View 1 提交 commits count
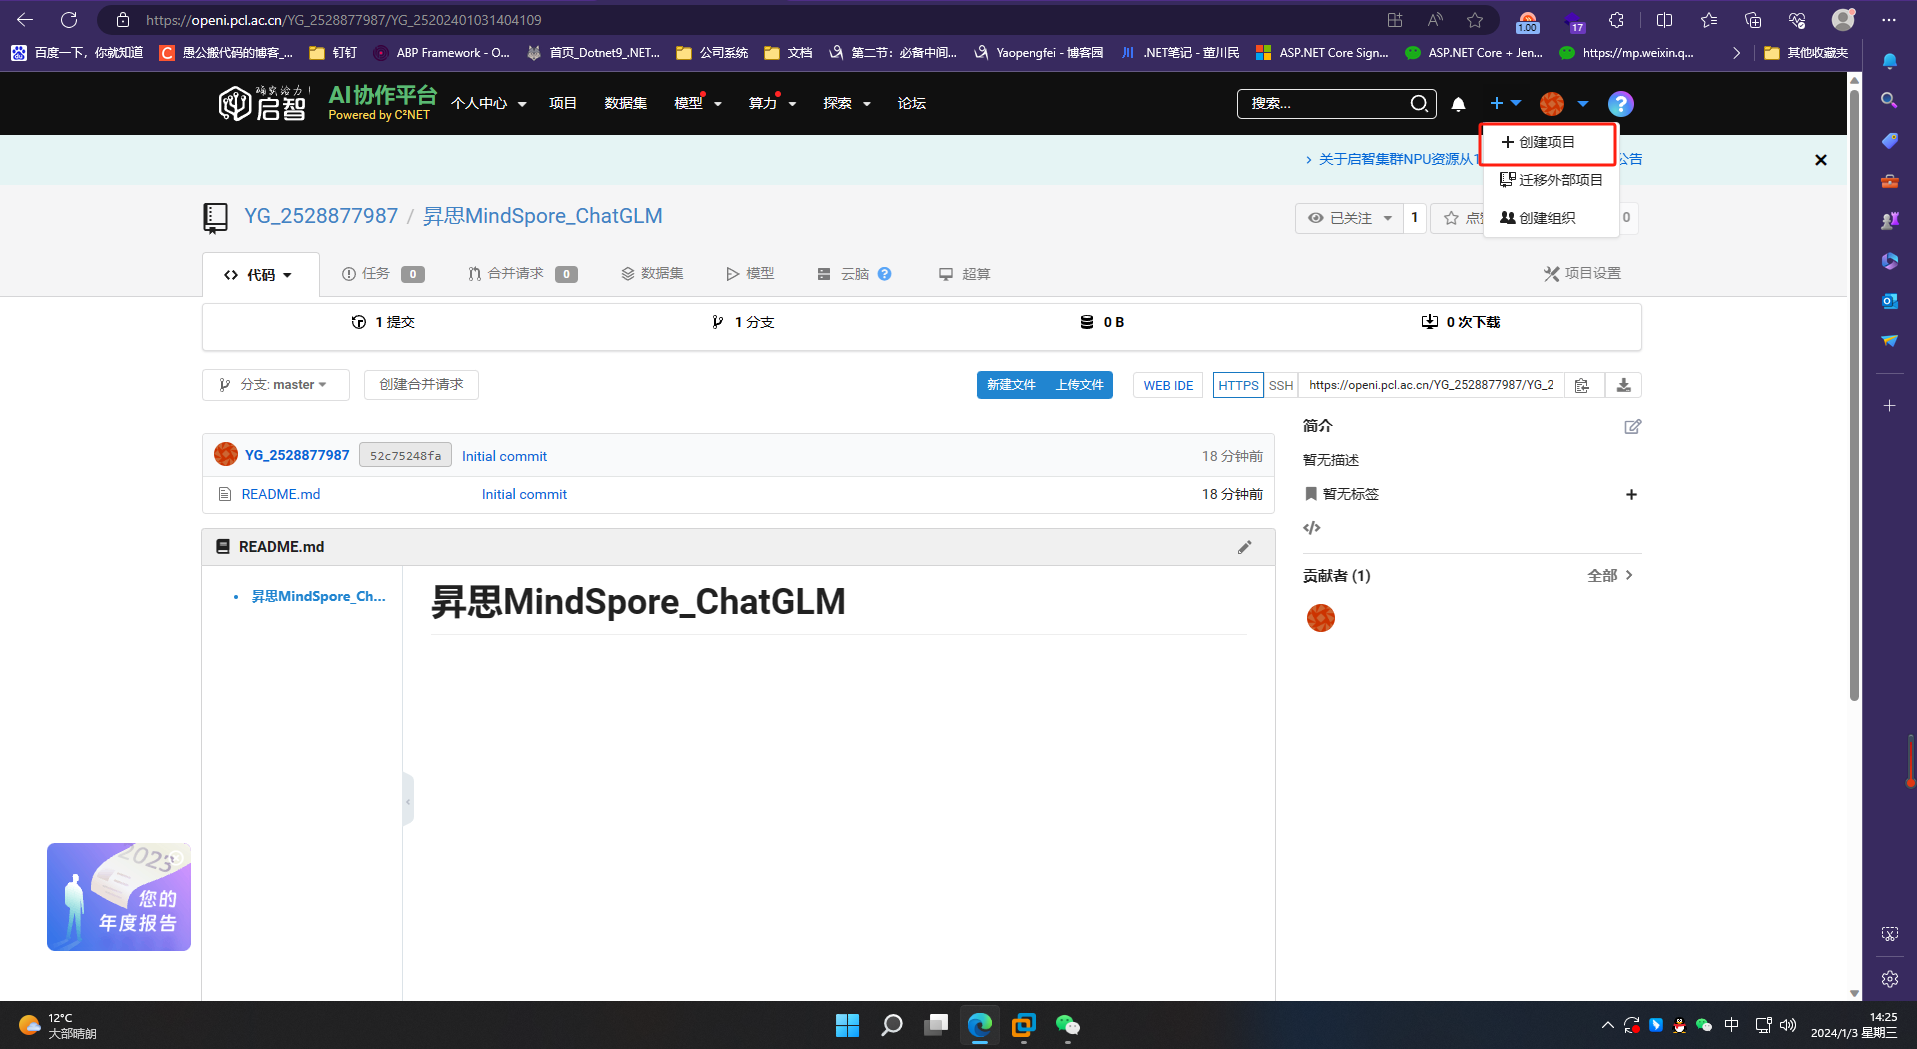 (x=383, y=322)
